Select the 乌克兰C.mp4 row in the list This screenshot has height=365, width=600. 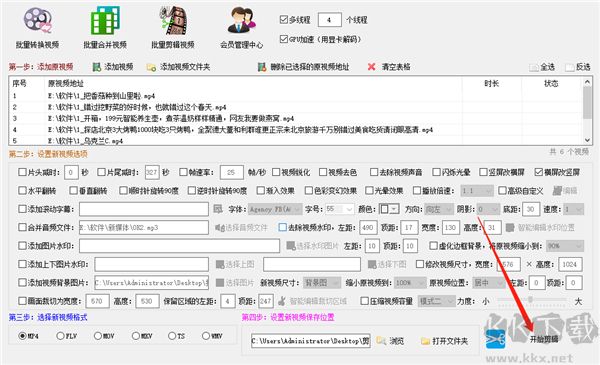coord(234,140)
